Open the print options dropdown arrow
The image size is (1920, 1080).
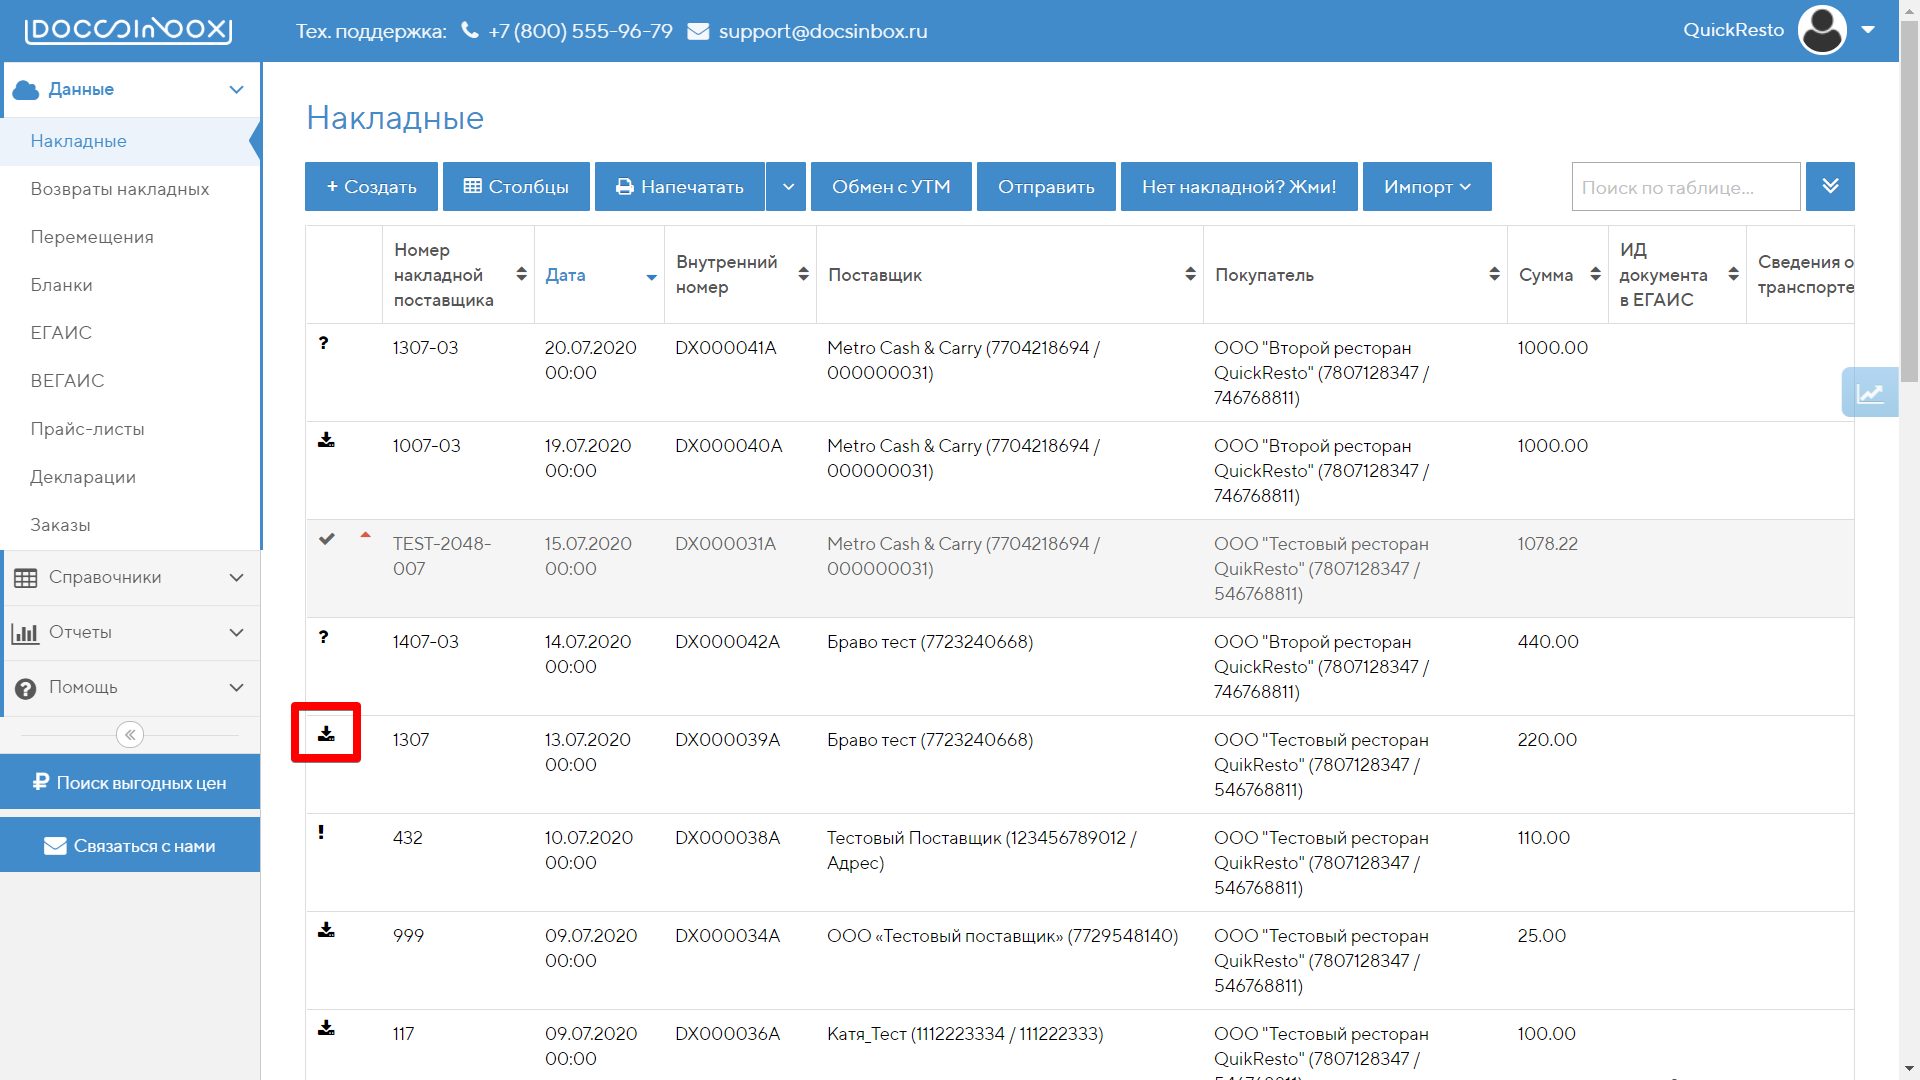coord(788,187)
